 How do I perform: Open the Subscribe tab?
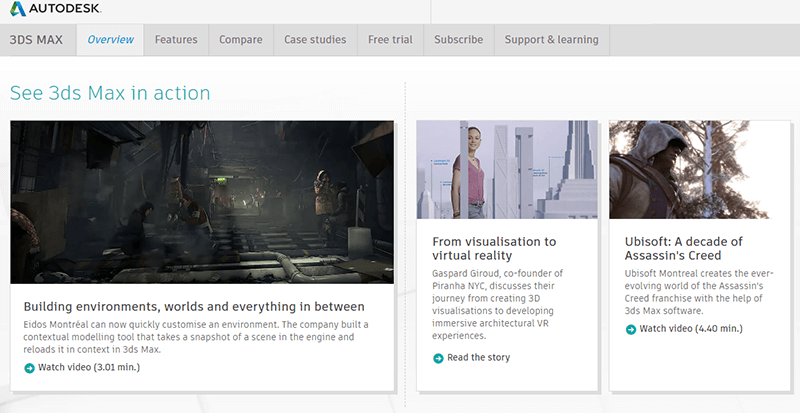[x=459, y=40]
